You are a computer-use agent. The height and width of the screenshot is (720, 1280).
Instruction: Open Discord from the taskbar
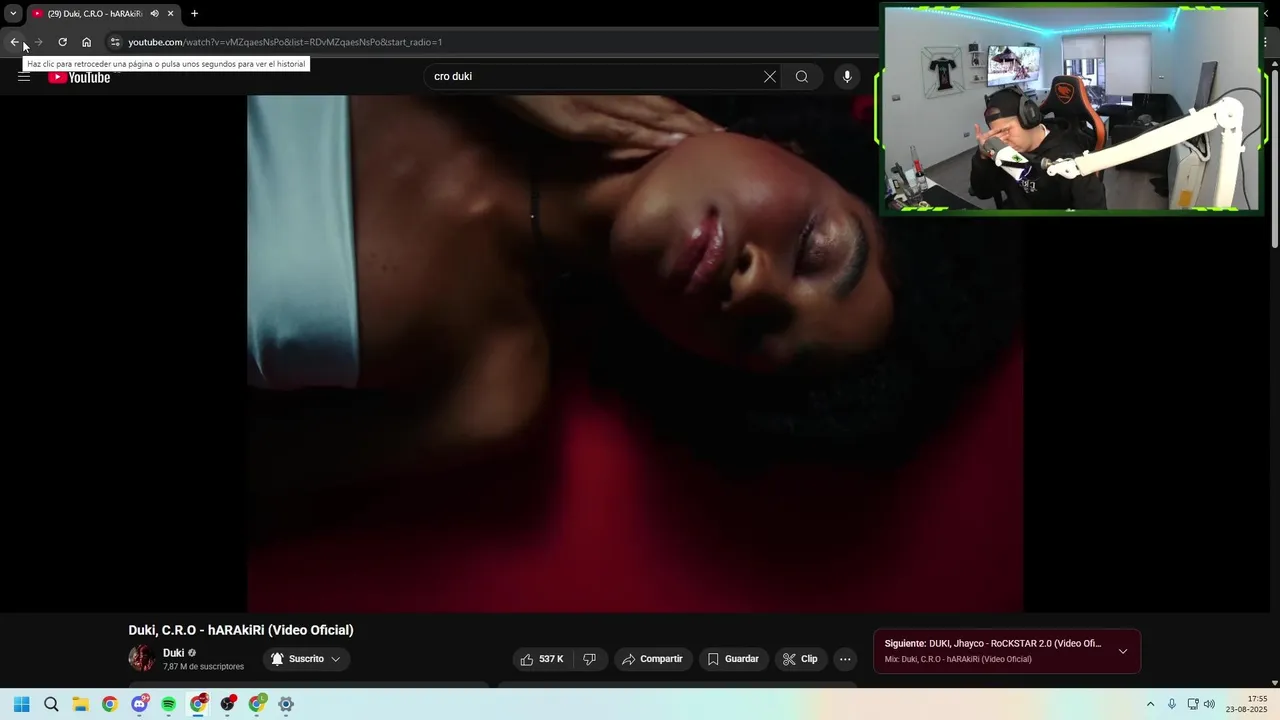tap(139, 704)
